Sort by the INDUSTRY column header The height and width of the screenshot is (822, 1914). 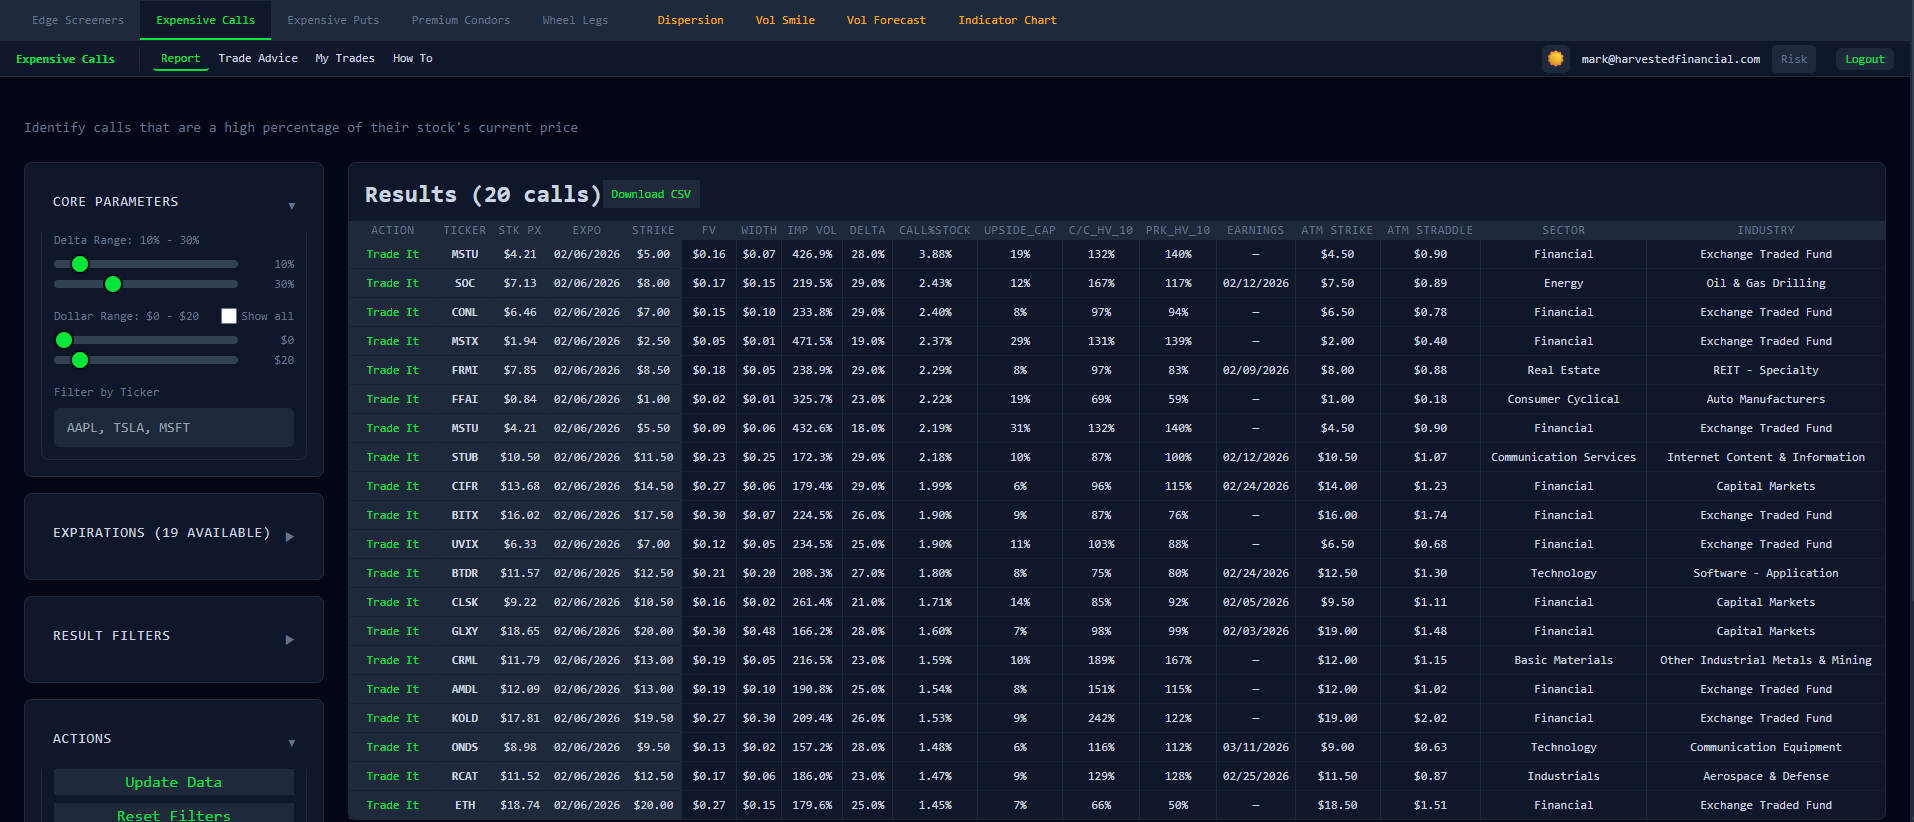(1765, 230)
